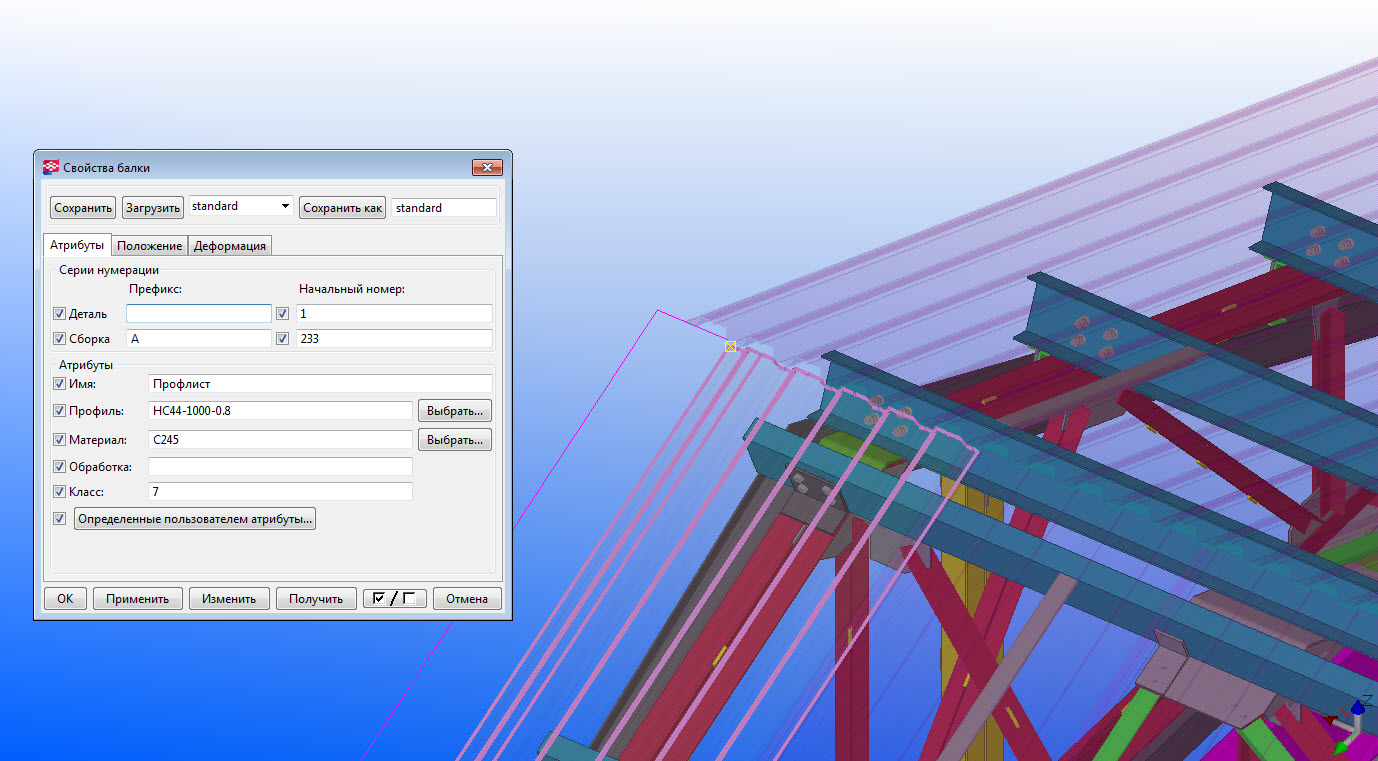Image resolution: width=1378 pixels, height=761 pixels.
Task: Toggle the Профиль checkbox
Action: [x=59, y=411]
